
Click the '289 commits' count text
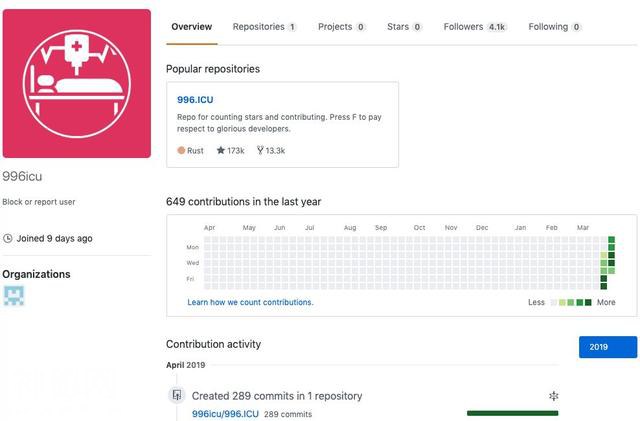click(288, 414)
